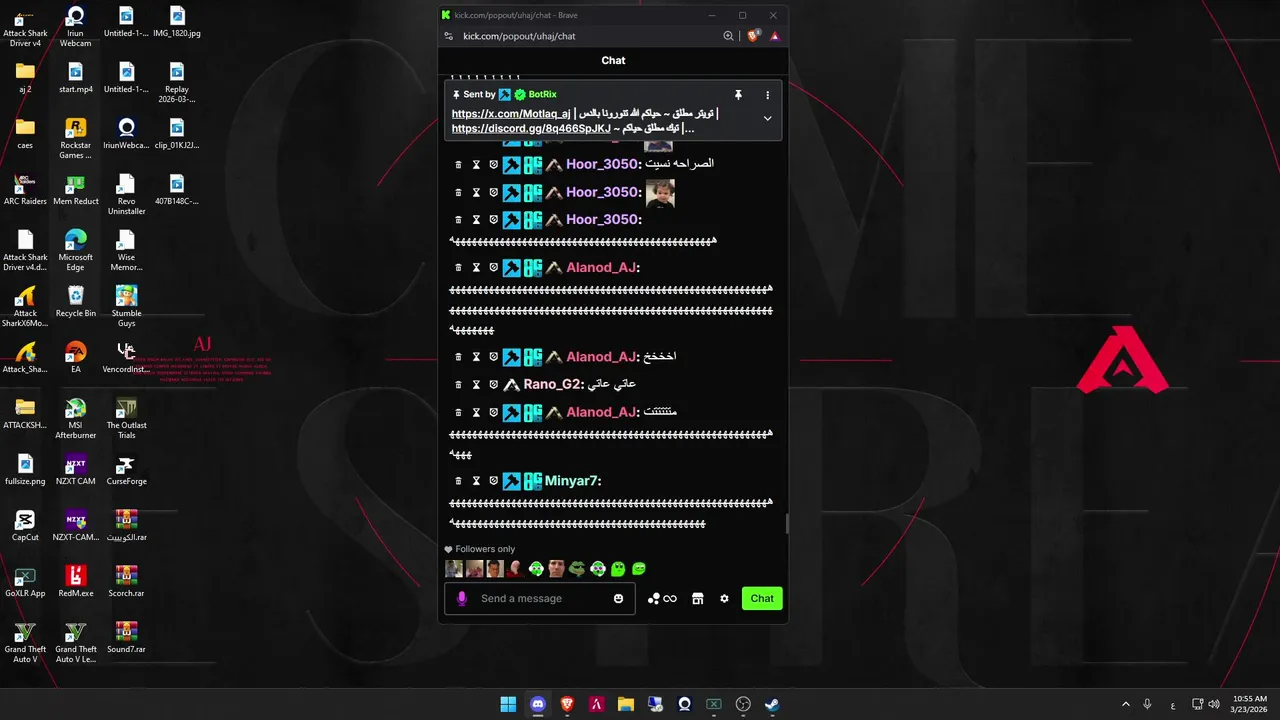This screenshot has width=1280, height=720.
Task: Click the zoom magnifier icon in address bar
Action: coord(729,36)
